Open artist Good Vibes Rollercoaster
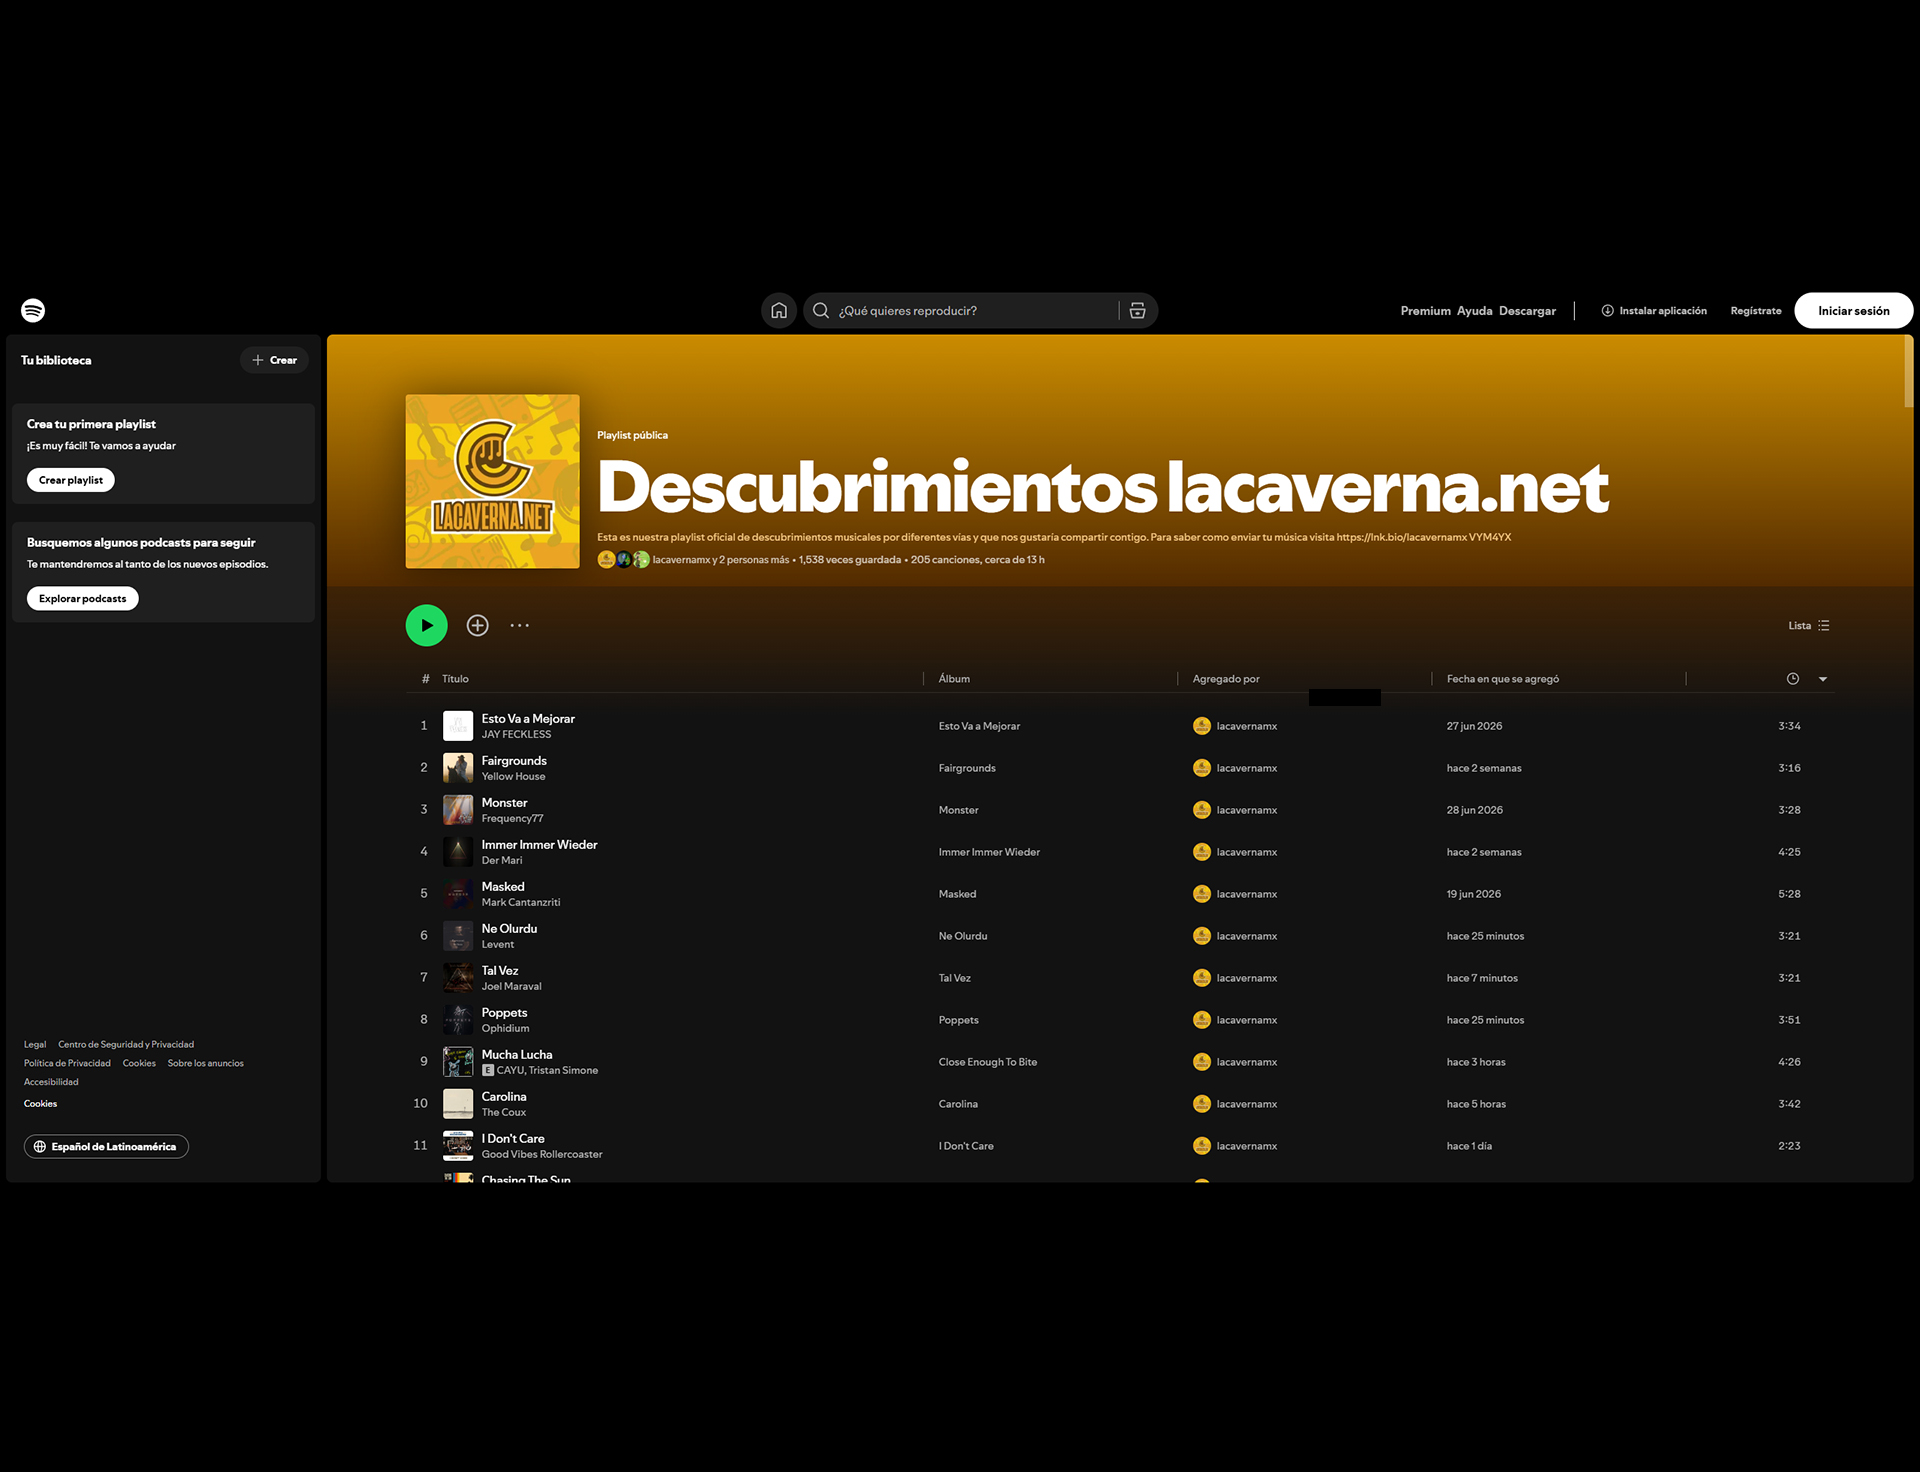The height and width of the screenshot is (1472, 1920). point(542,1155)
